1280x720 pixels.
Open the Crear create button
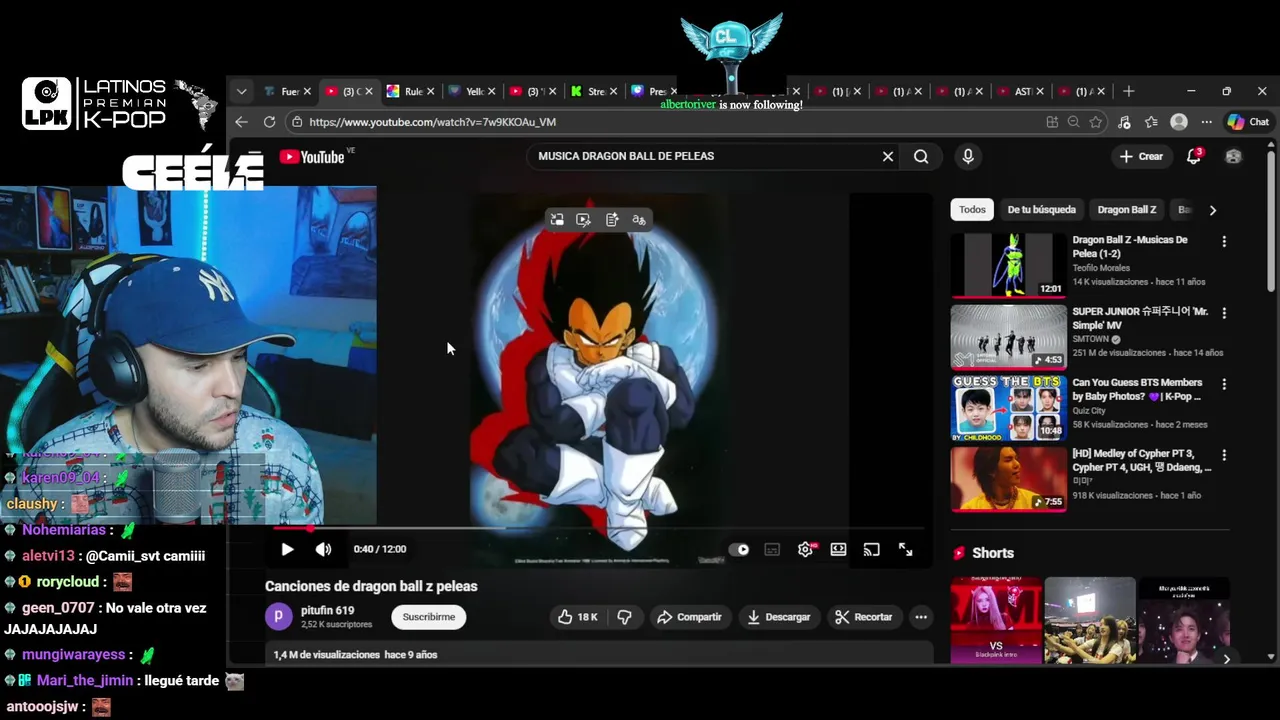coord(1141,156)
